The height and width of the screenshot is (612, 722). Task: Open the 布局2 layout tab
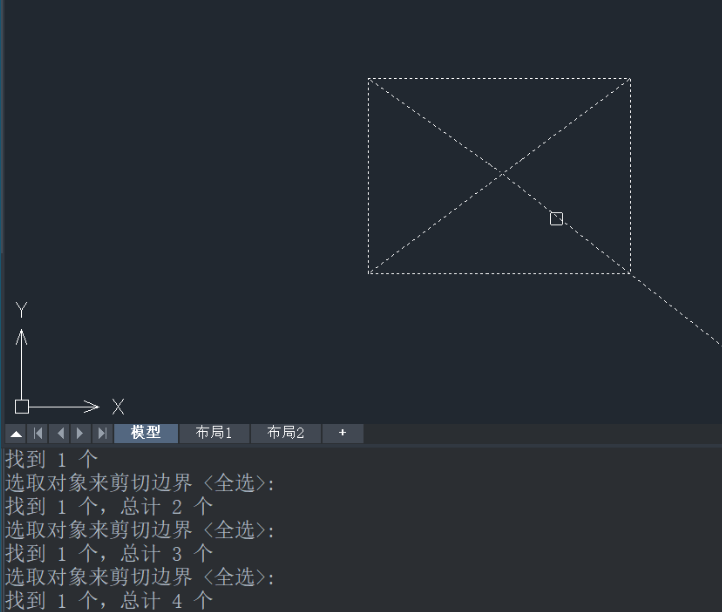coord(285,433)
